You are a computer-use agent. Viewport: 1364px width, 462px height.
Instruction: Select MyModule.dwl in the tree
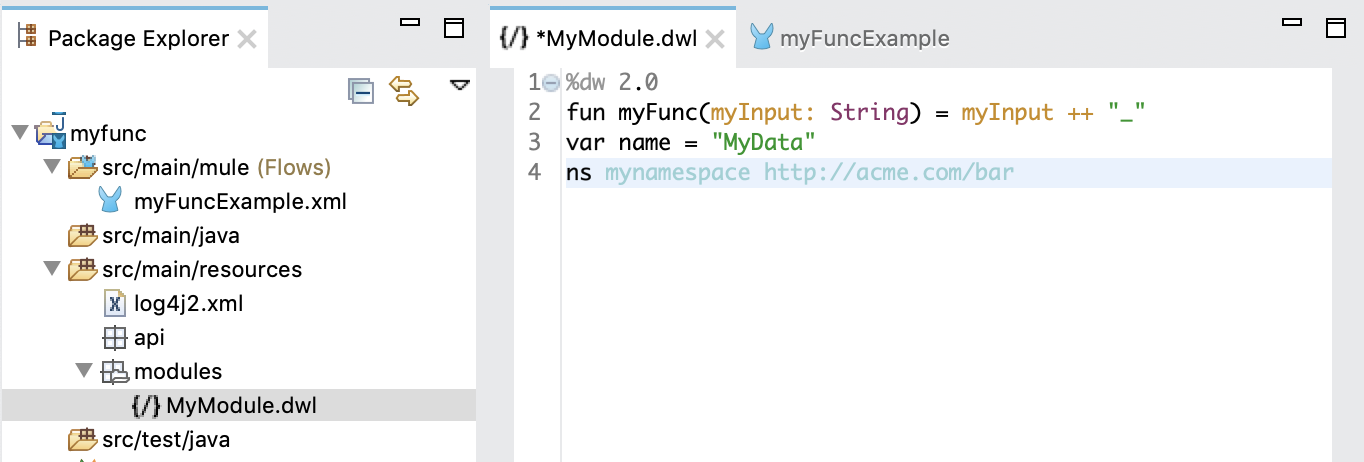click(241, 406)
